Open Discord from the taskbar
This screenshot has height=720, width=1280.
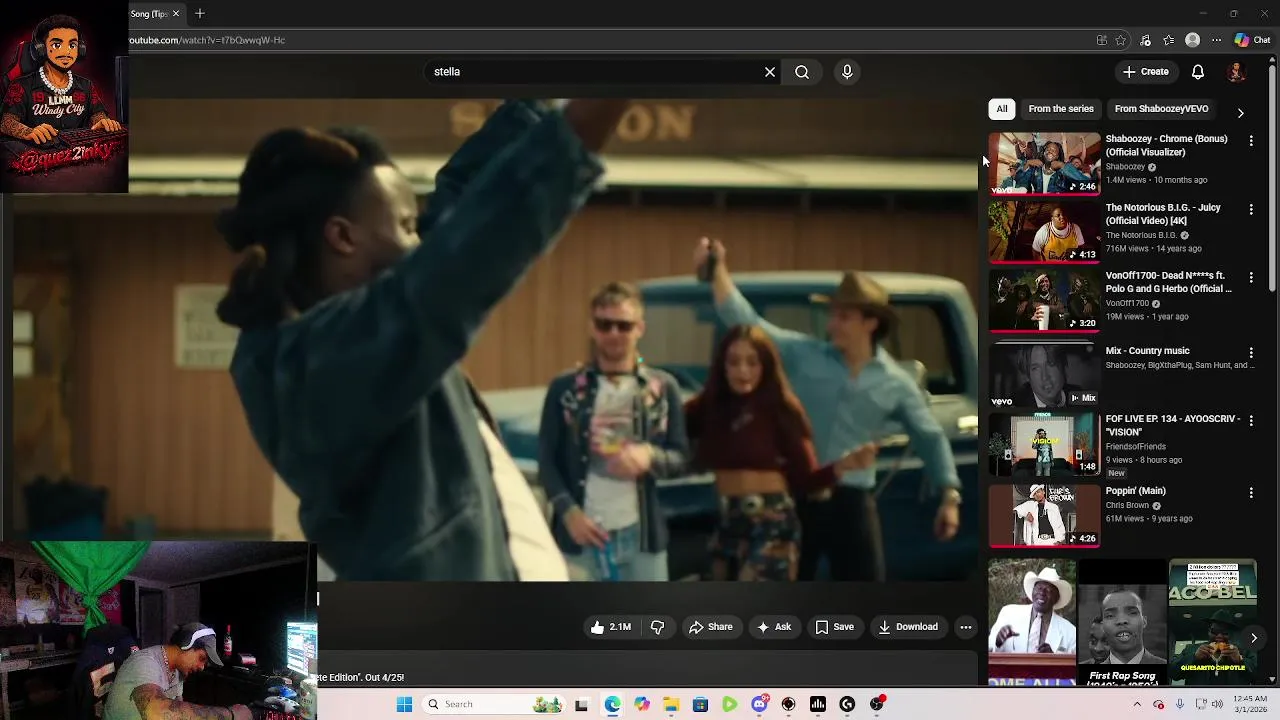click(759, 704)
